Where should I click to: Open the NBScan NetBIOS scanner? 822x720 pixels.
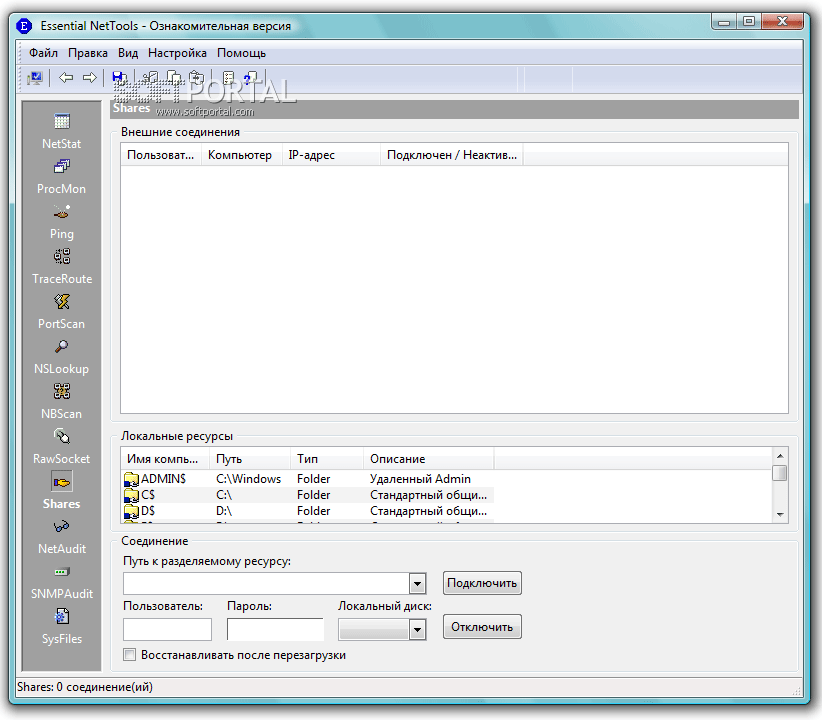point(61,402)
